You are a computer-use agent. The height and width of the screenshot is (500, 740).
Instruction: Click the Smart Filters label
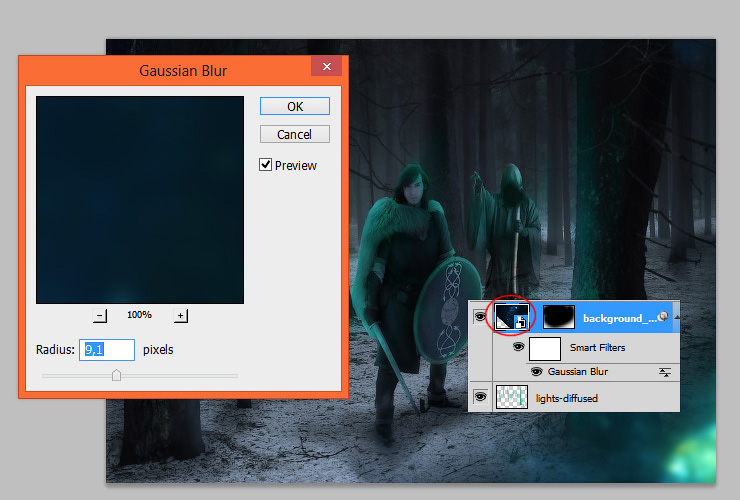[x=597, y=347]
